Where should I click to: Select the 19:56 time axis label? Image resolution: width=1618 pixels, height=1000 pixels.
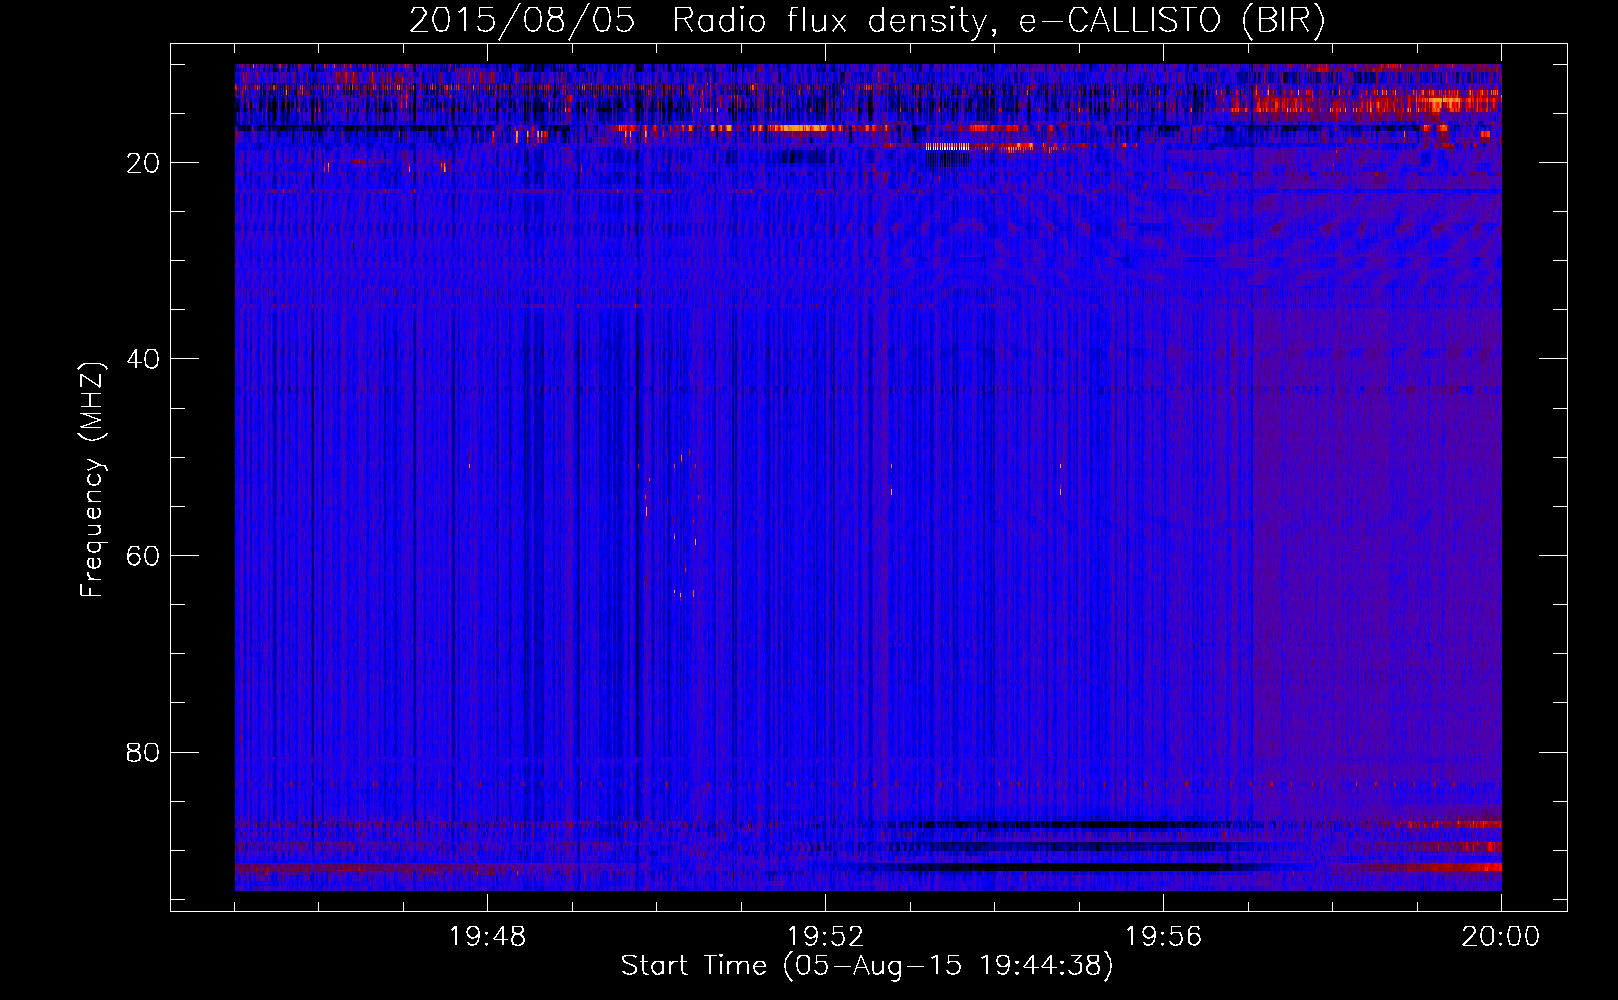tap(1164, 937)
